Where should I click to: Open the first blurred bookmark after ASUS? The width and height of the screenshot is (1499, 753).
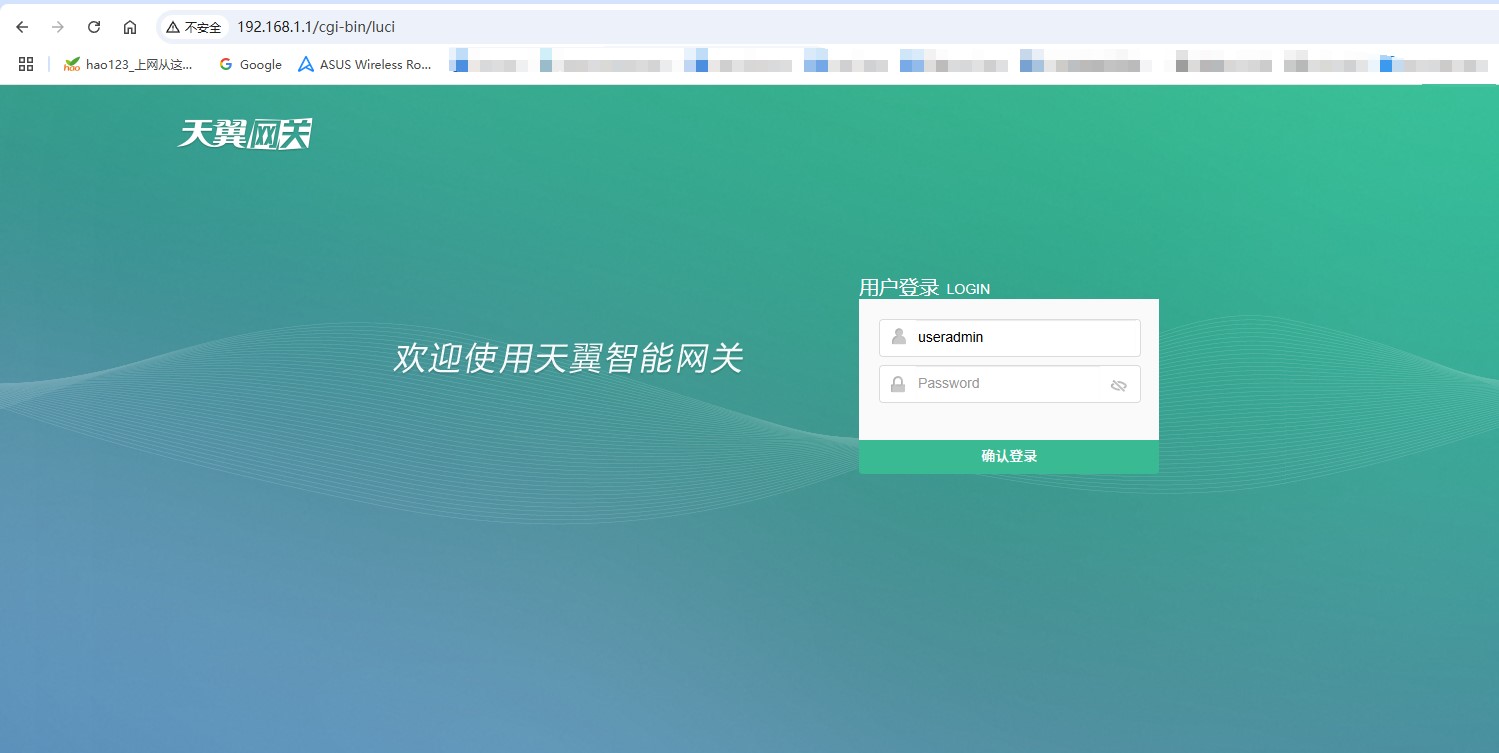(x=490, y=64)
